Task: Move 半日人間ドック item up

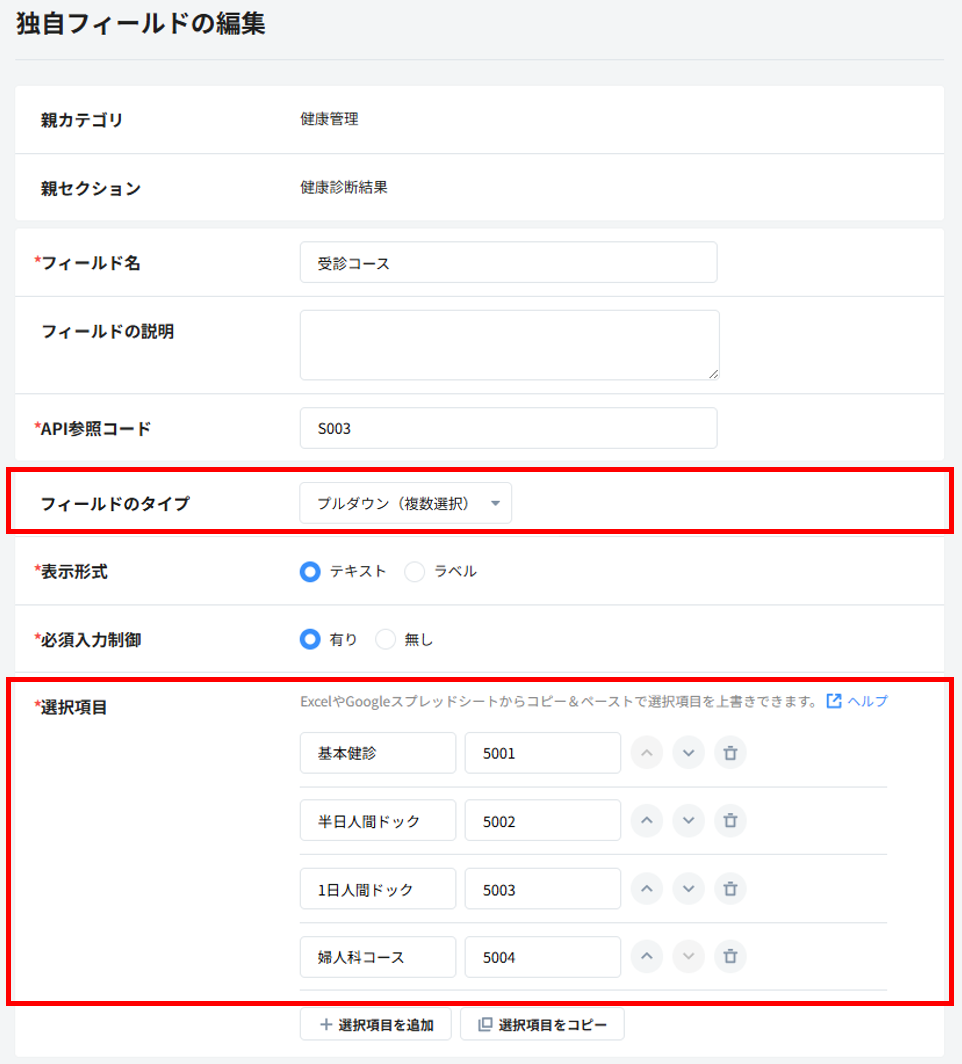Action: point(647,820)
